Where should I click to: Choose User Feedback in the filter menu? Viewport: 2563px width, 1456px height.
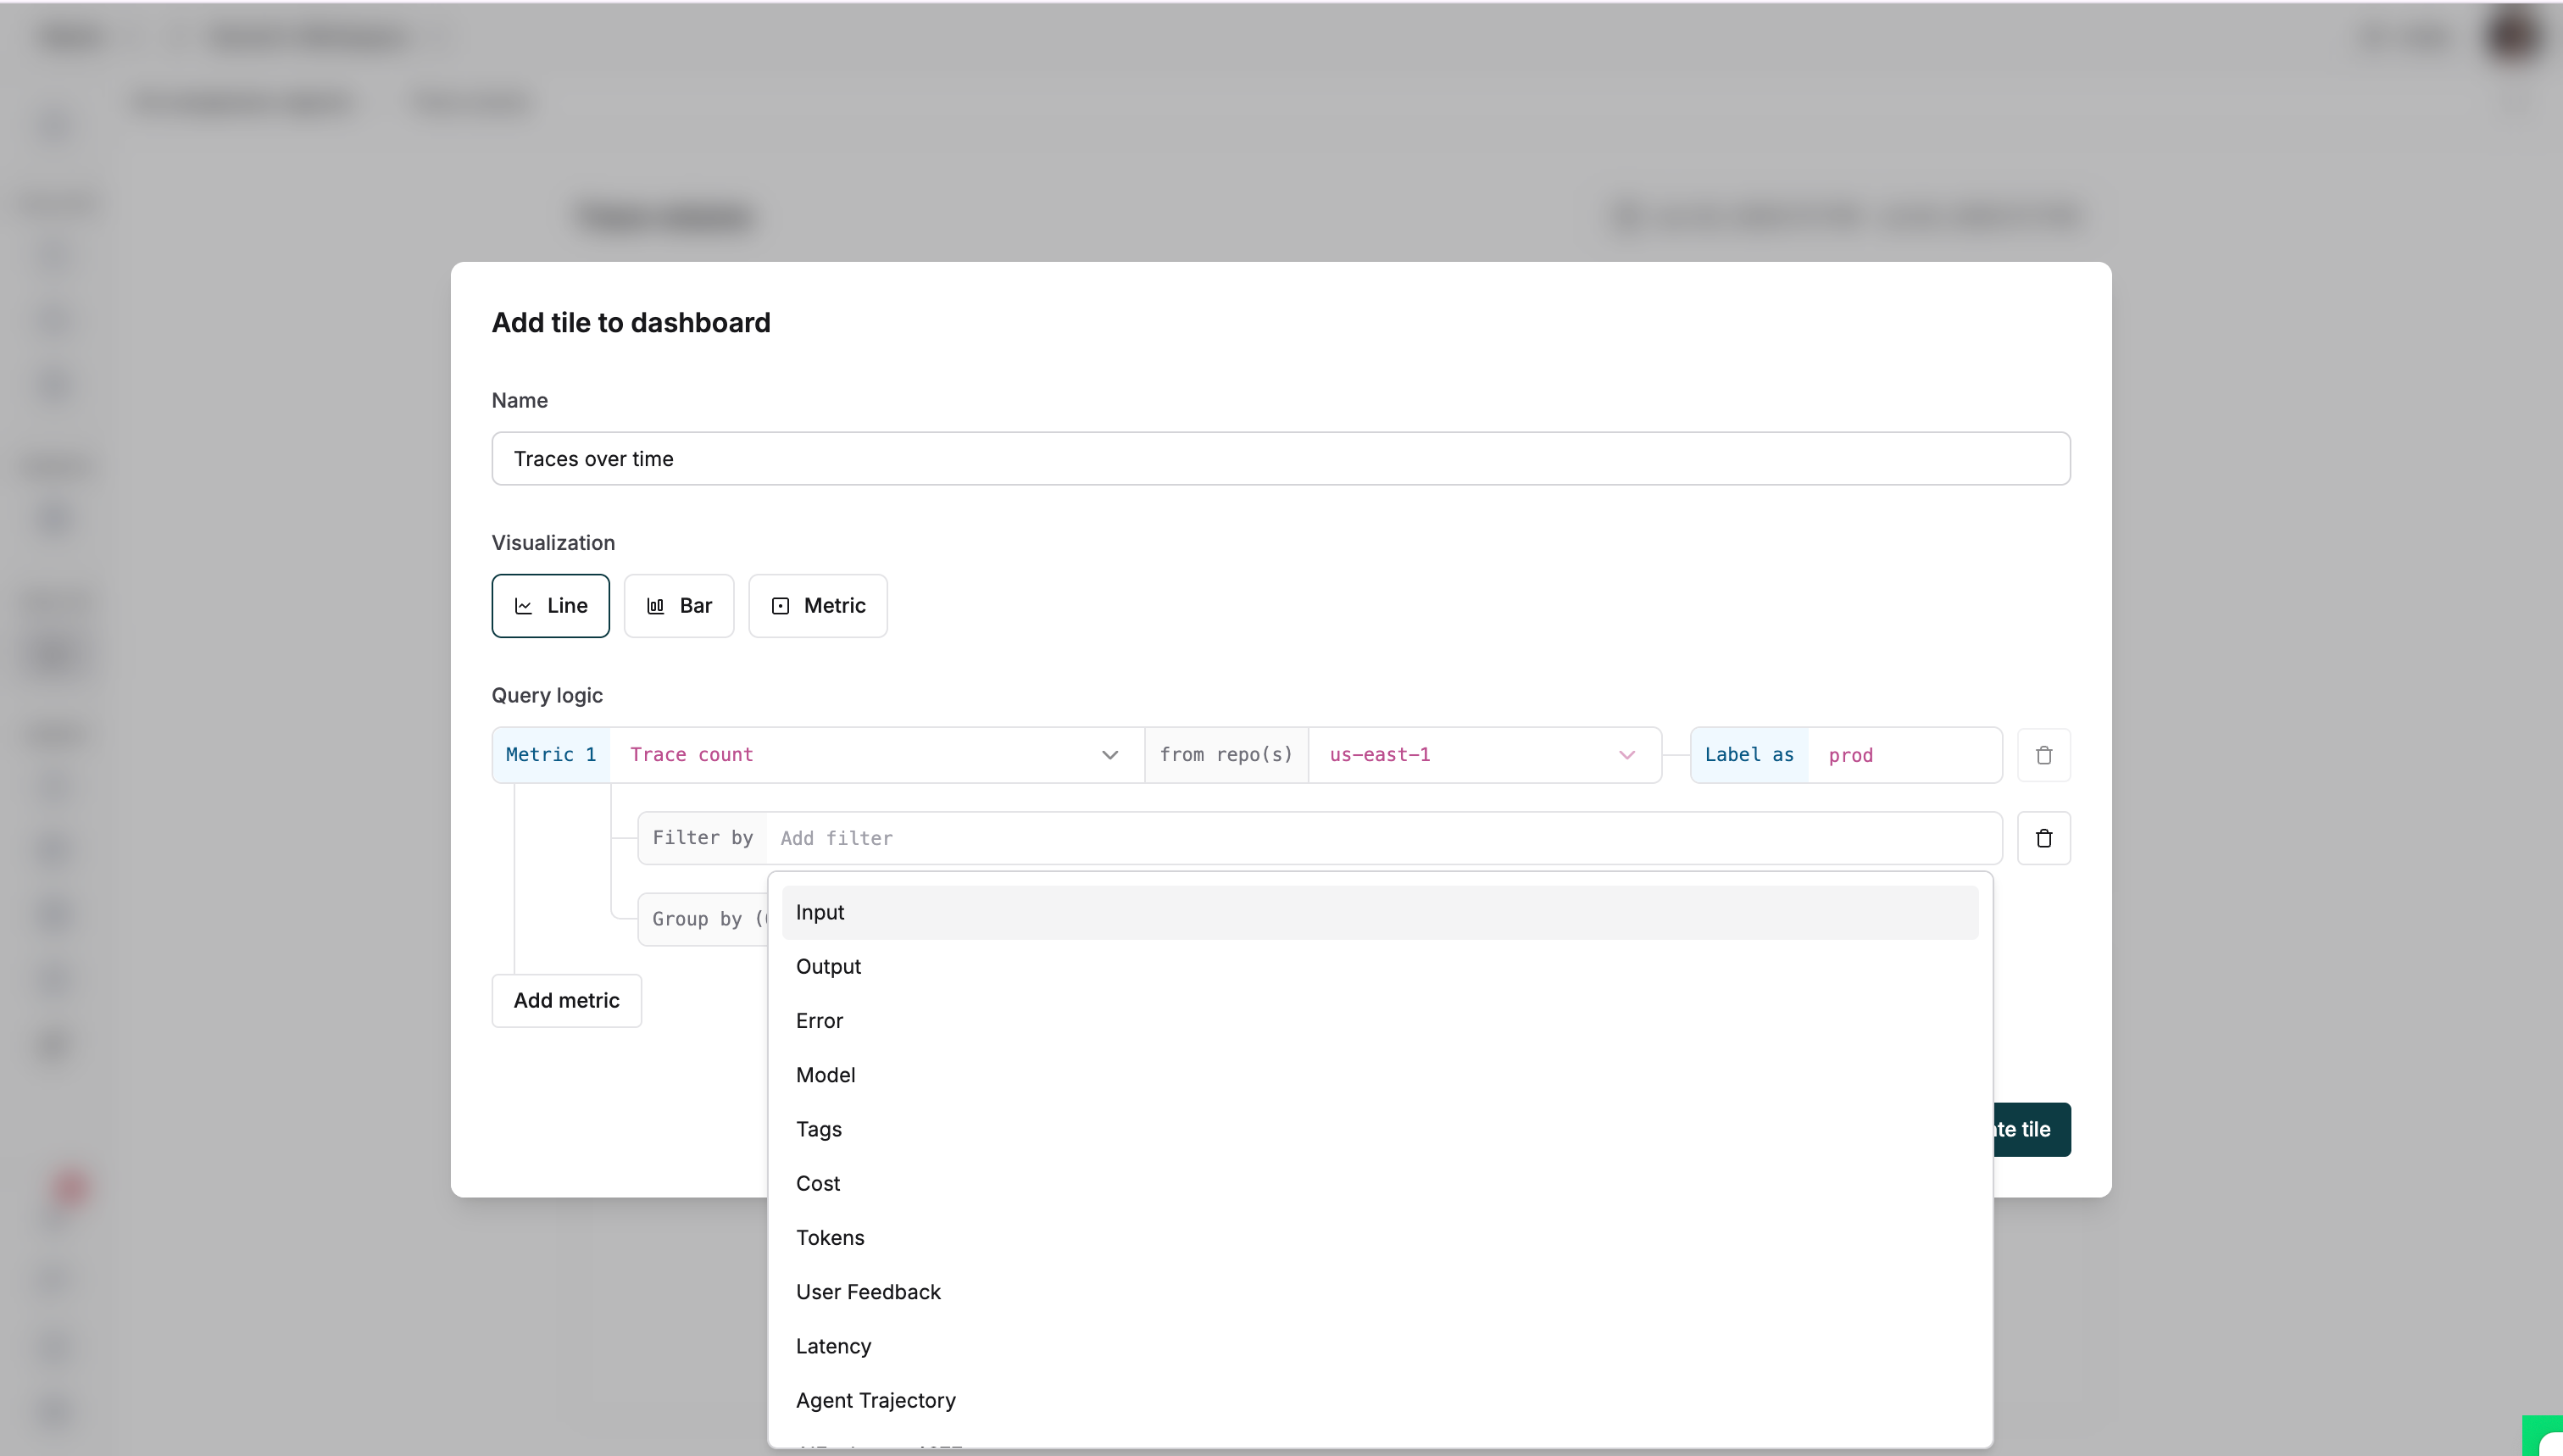coord(868,1291)
